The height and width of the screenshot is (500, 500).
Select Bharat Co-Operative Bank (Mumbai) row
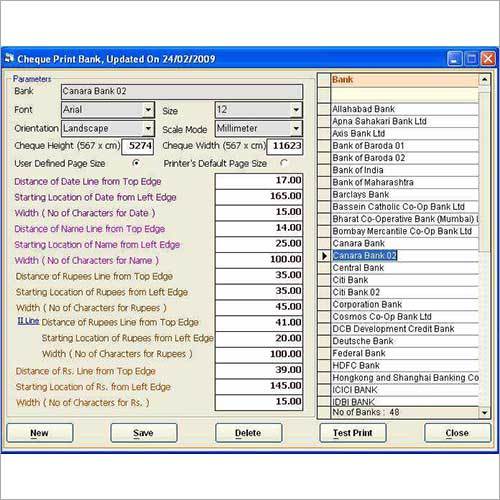point(405,219)
